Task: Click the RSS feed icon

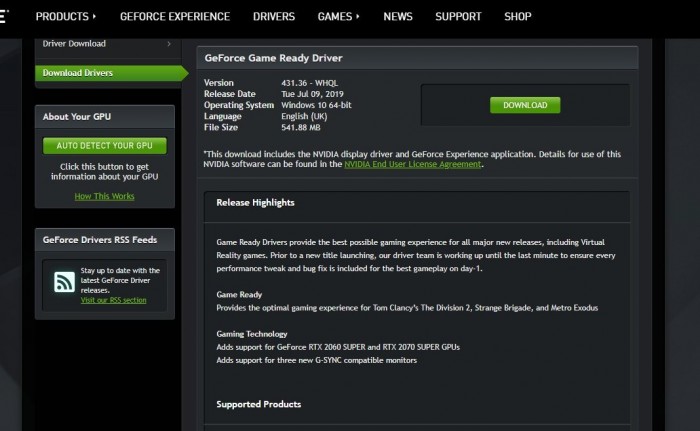Action: coord(64,281)
